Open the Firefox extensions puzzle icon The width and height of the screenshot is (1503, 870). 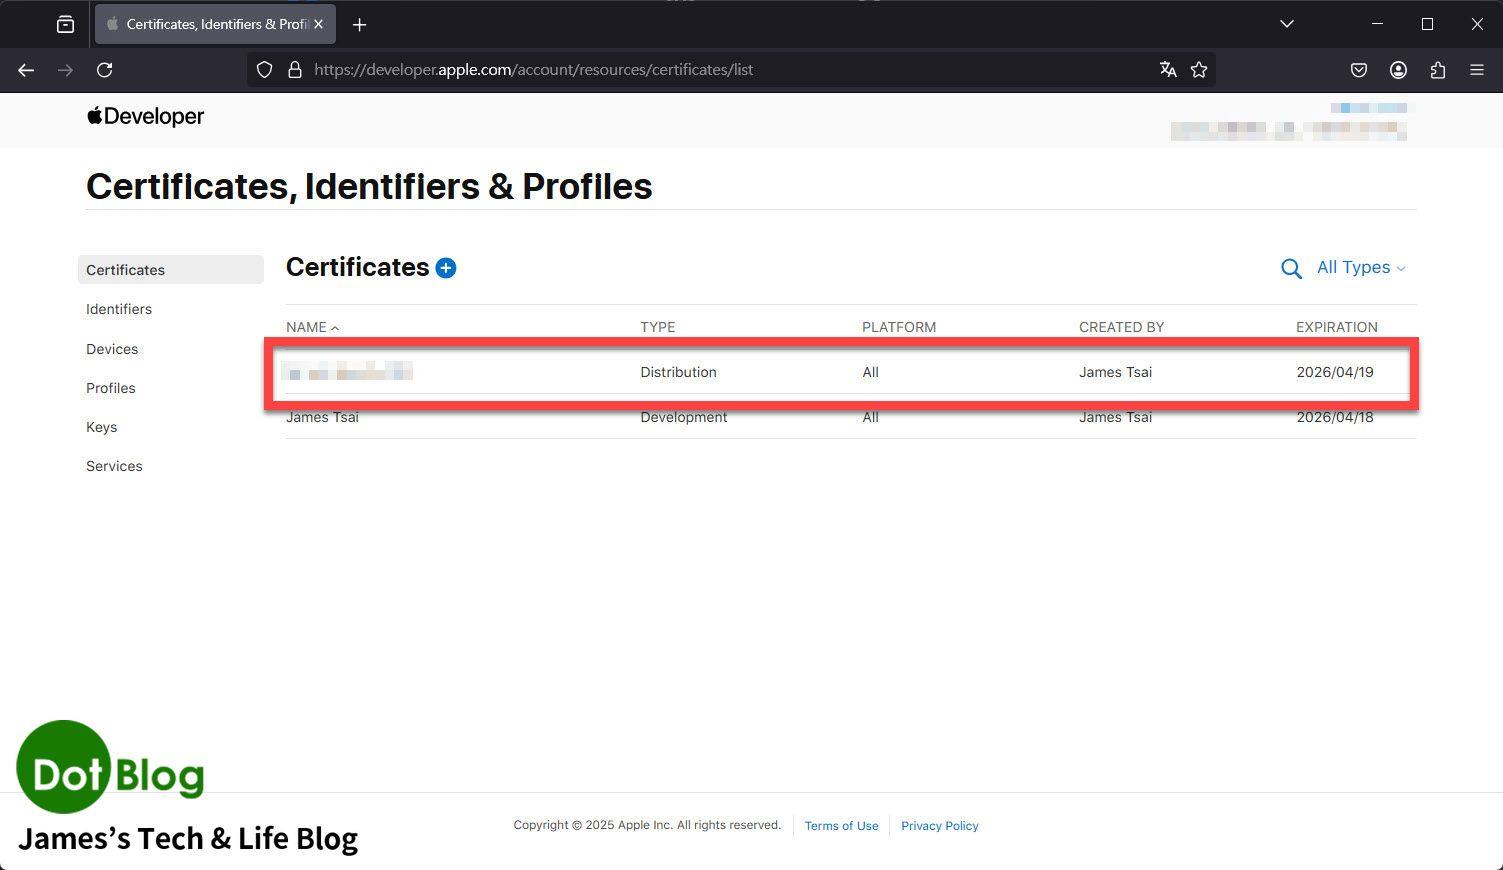1437,70
